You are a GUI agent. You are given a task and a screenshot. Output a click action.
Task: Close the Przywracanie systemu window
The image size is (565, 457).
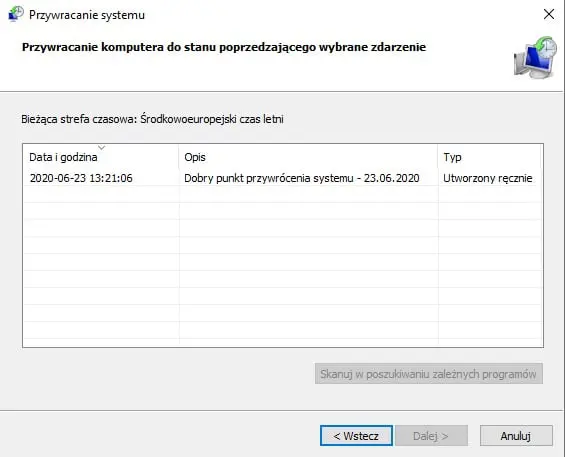tap(549, 14)
